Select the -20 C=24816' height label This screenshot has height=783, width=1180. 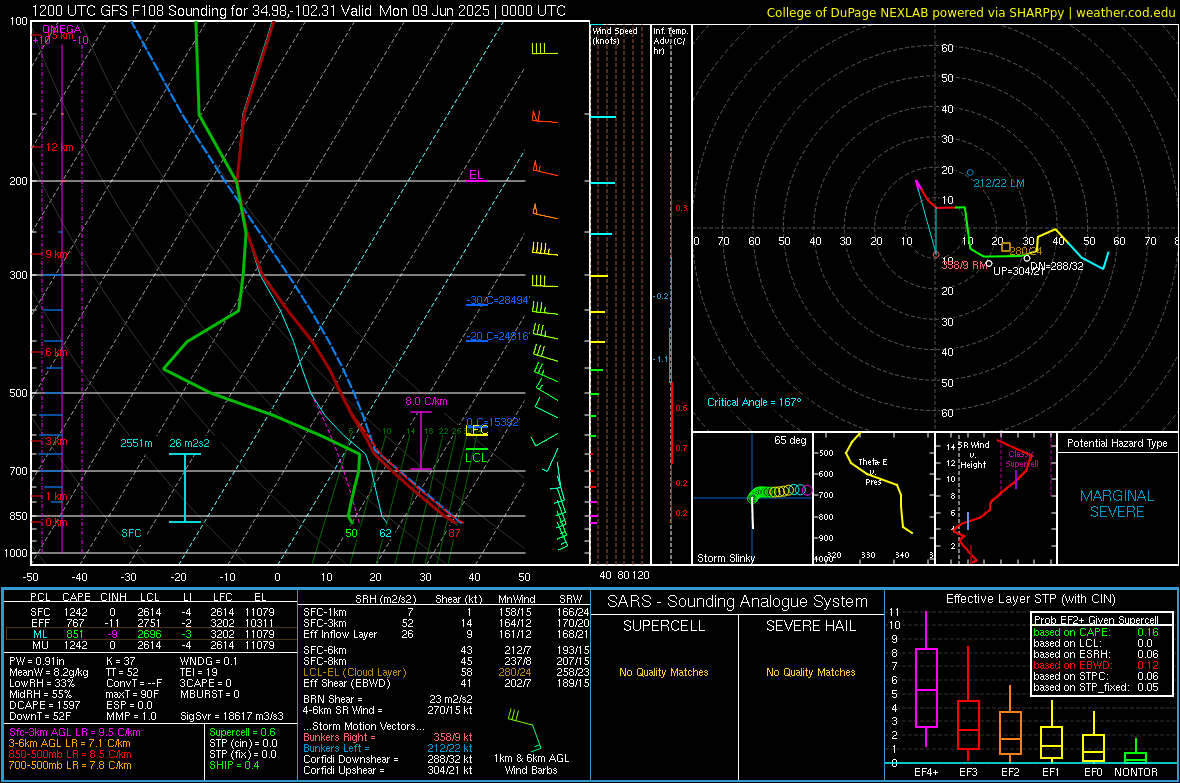(x=497, y=336)
